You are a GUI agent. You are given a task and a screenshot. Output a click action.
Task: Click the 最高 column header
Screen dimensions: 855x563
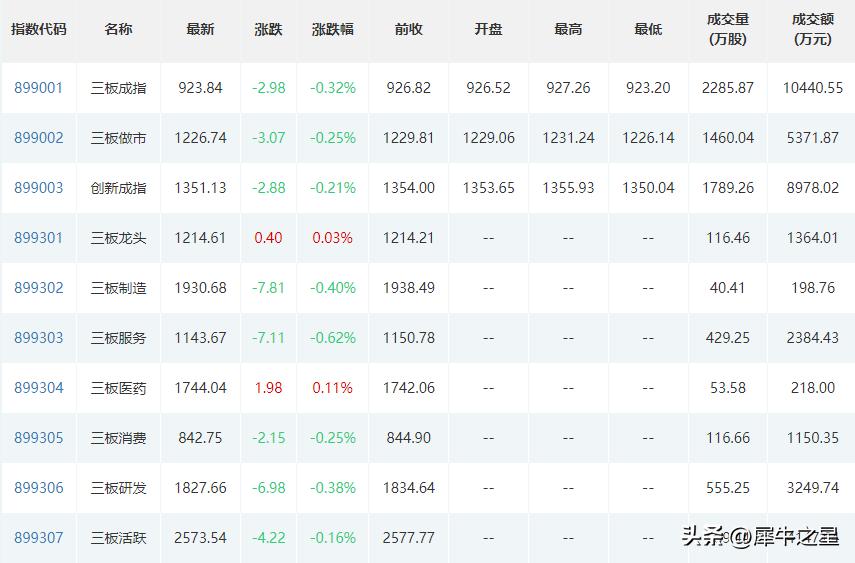568,29
